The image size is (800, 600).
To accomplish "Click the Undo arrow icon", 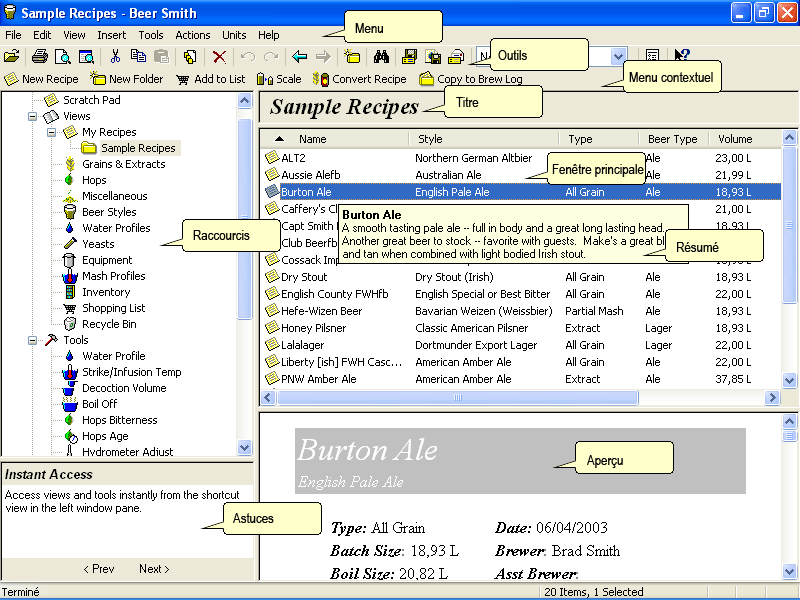I will tap(248, 56).
